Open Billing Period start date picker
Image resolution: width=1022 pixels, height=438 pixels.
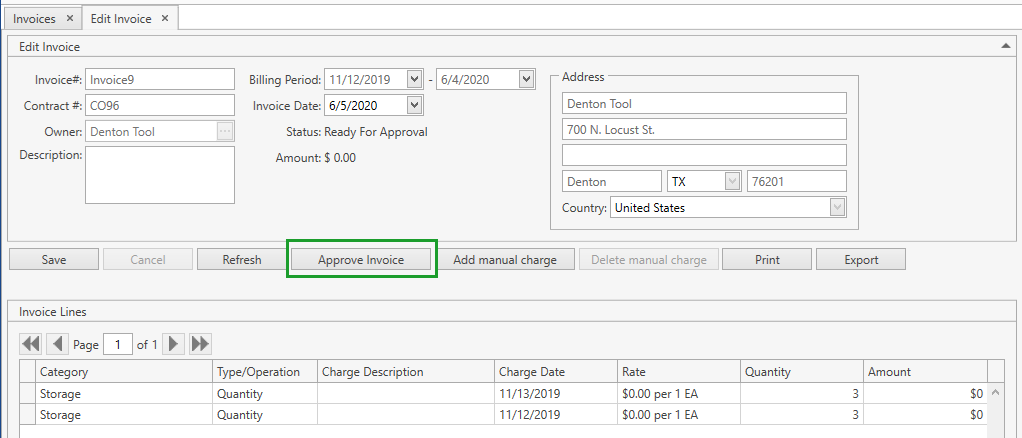[415, 80]
